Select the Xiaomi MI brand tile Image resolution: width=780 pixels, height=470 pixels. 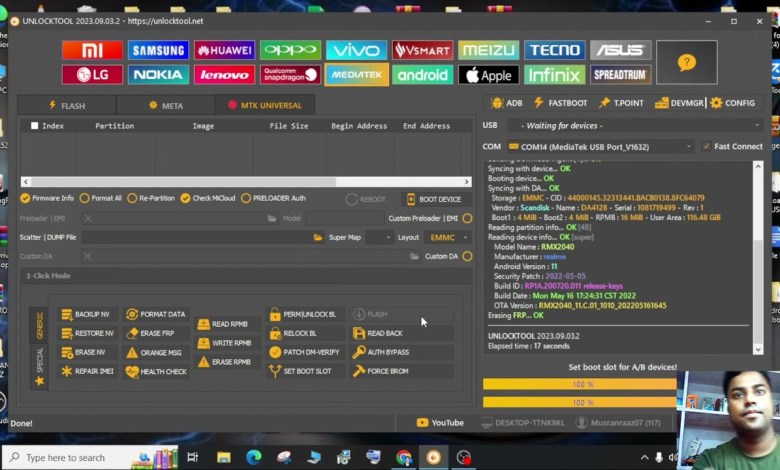click(92, 50)
